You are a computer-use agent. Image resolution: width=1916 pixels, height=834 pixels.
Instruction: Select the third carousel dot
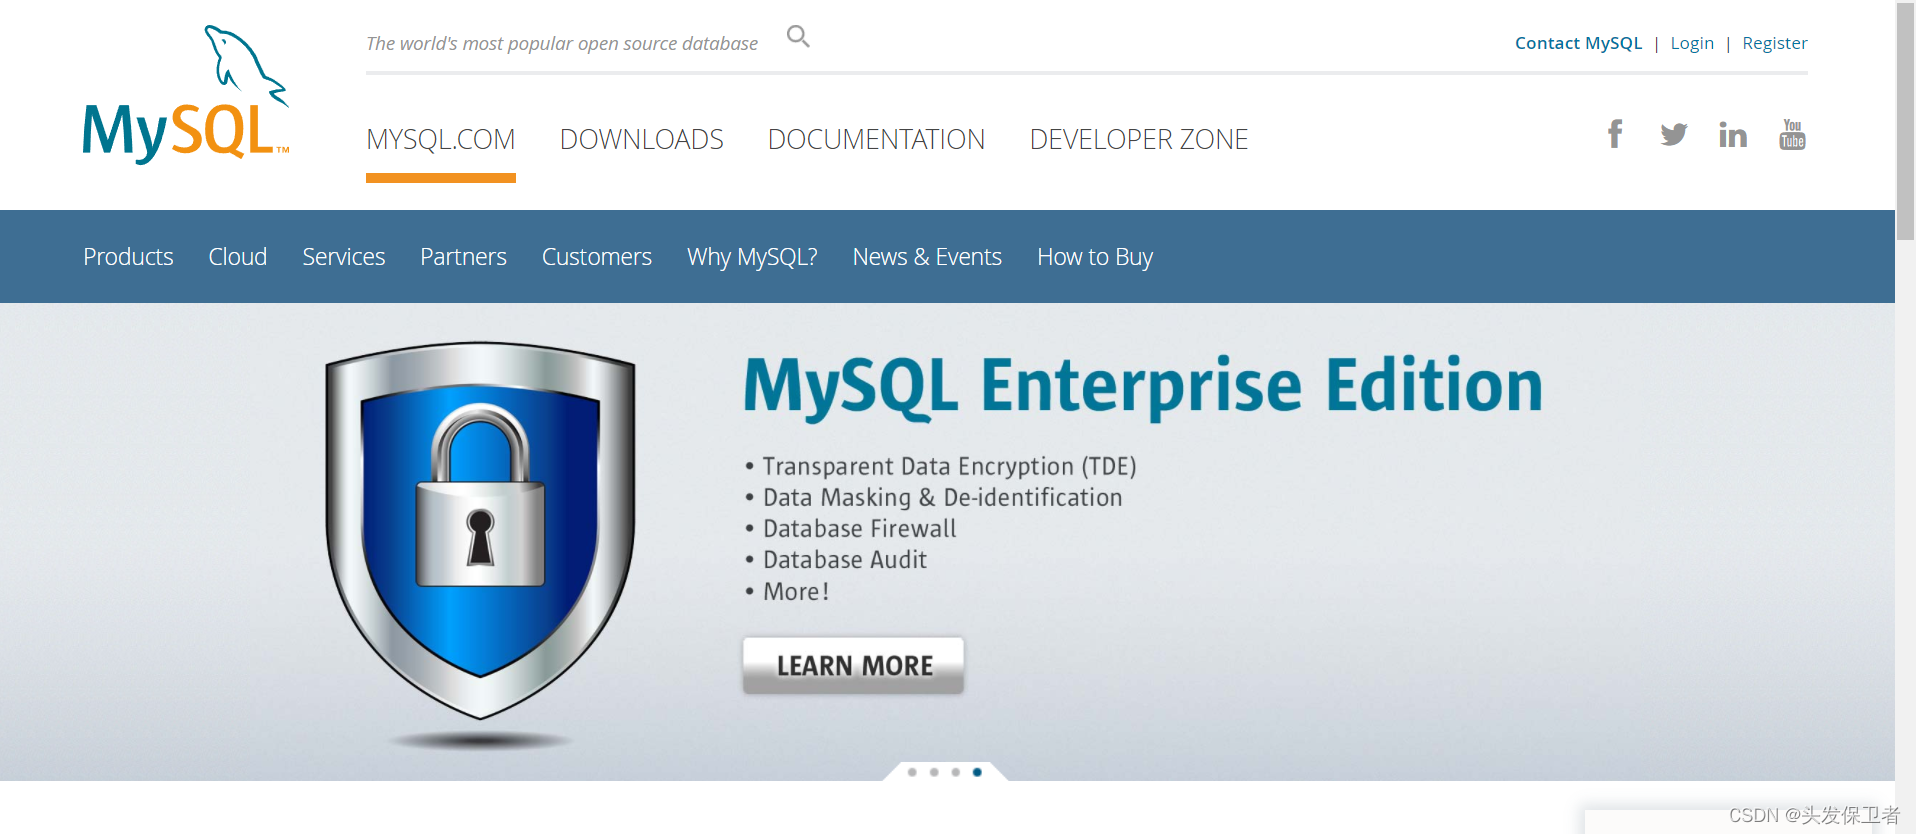956,772
